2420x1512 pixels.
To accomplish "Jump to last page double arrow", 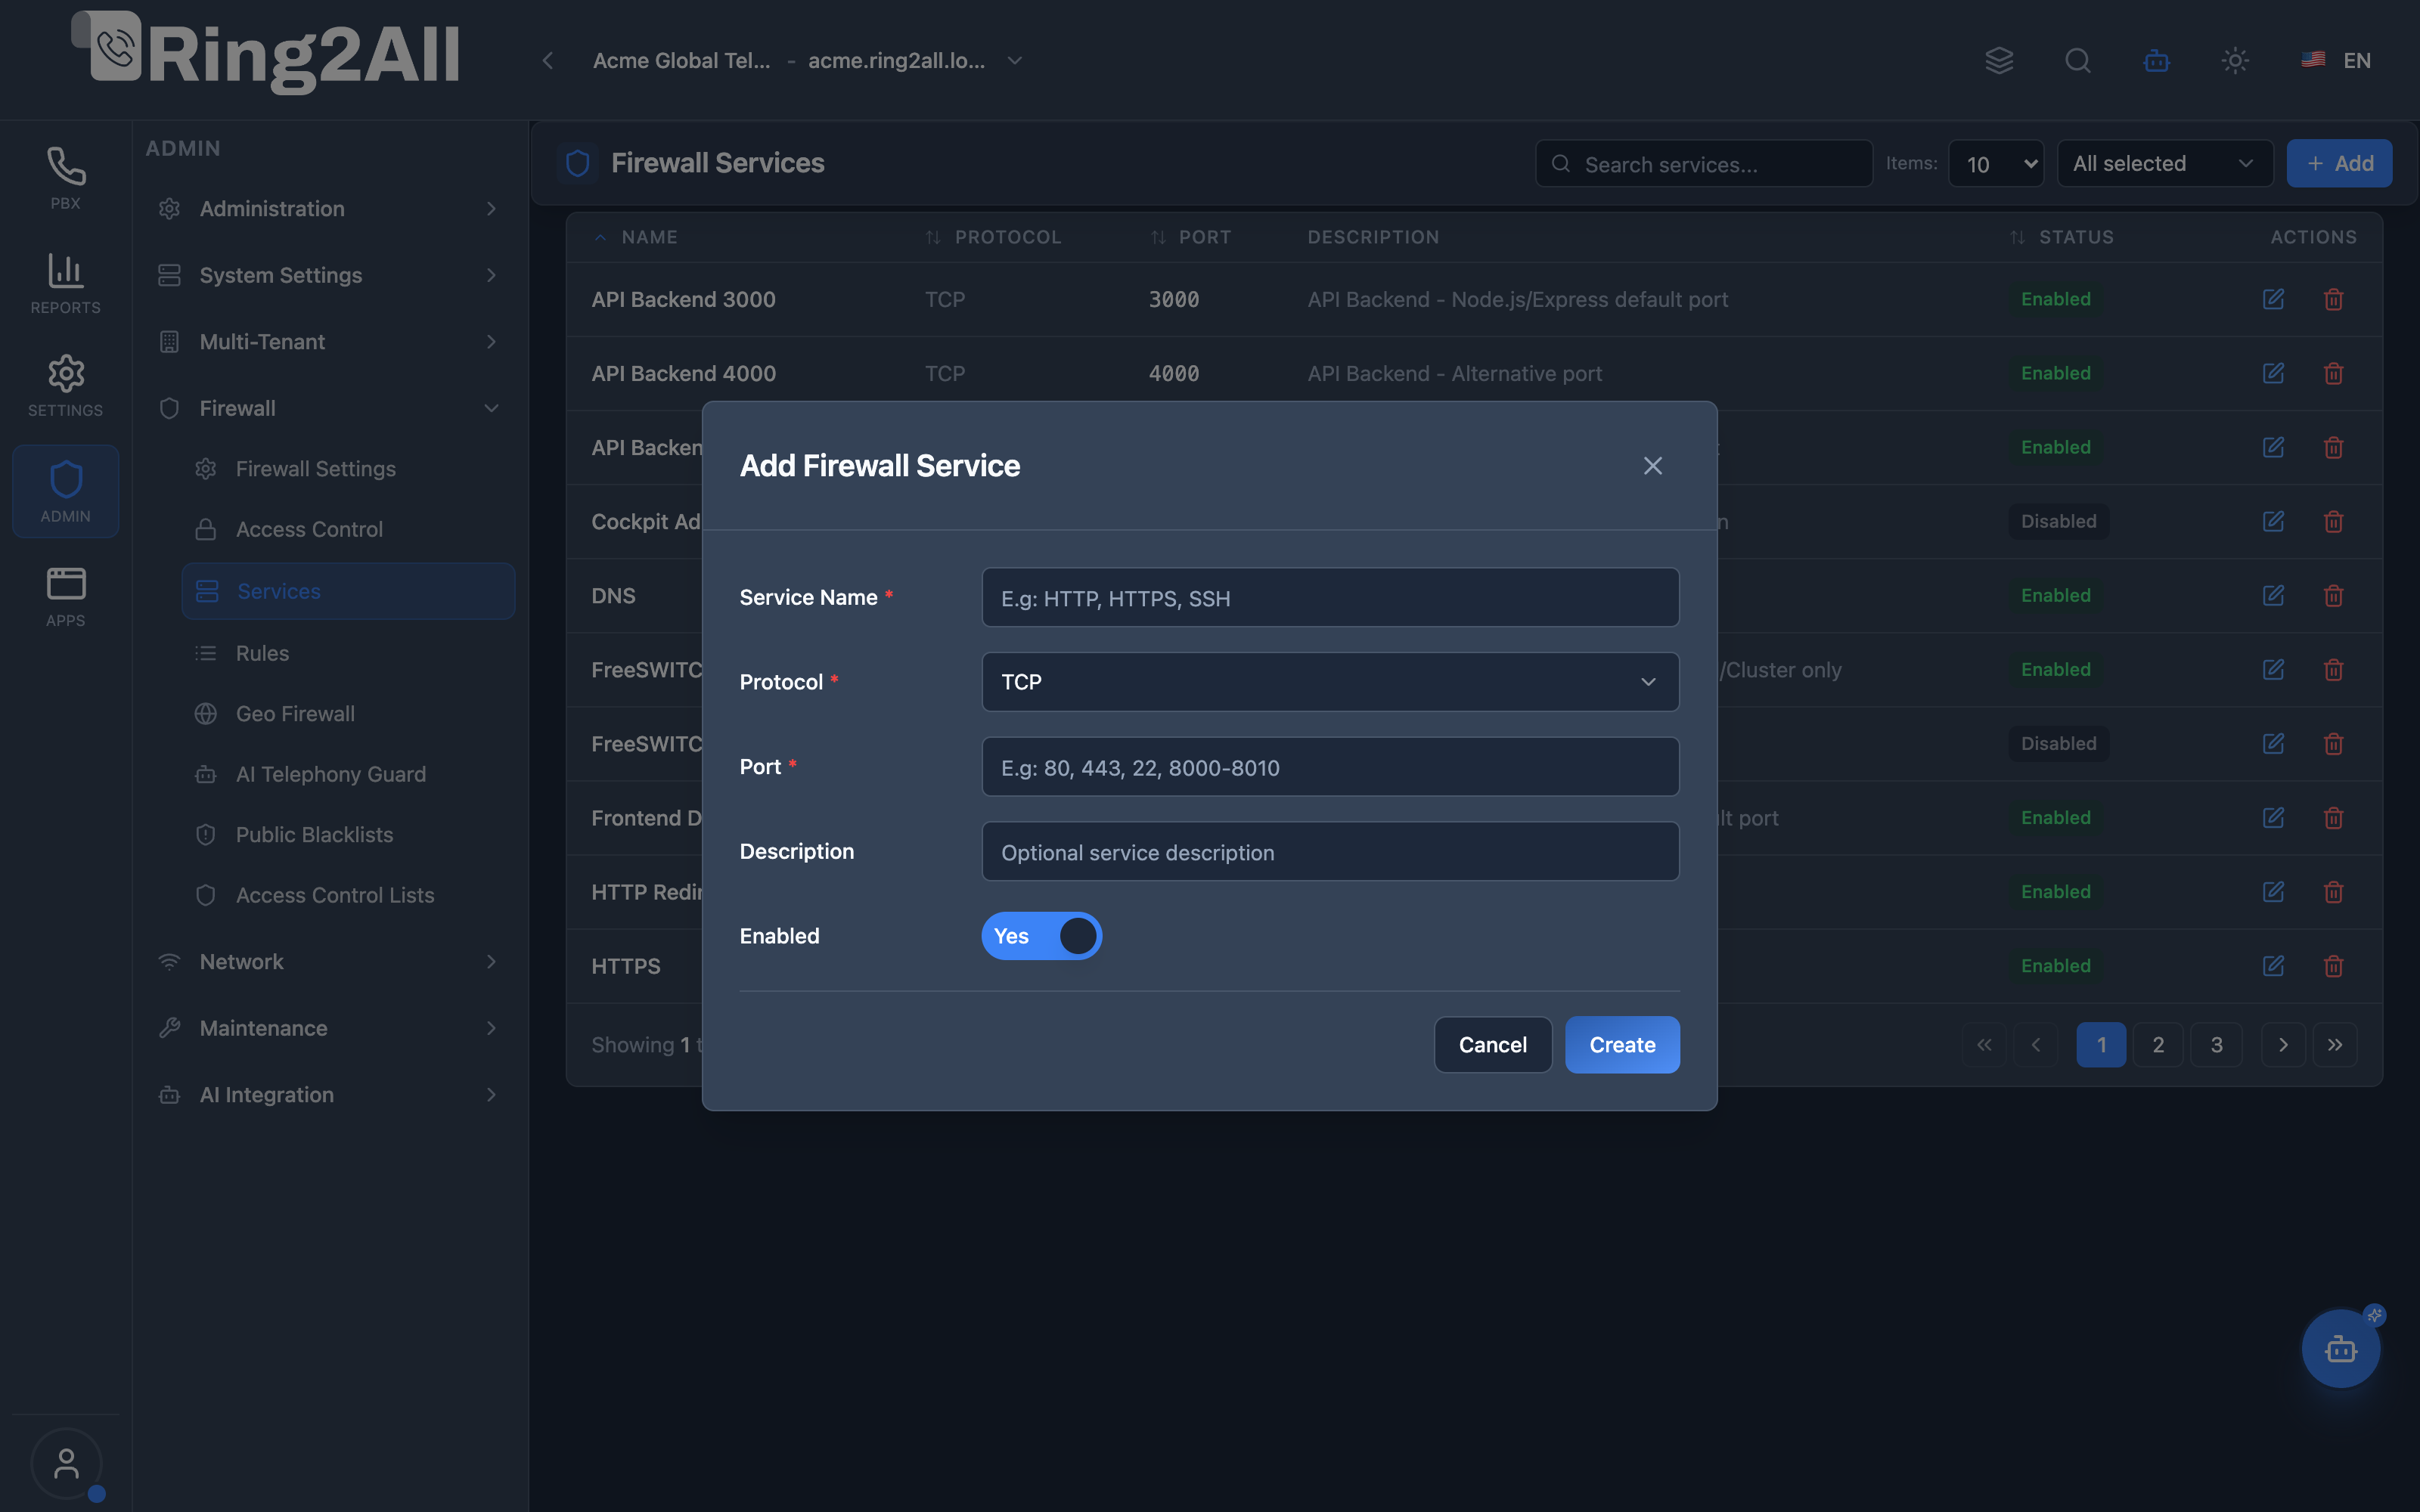I will (x=2335, y=1045).
